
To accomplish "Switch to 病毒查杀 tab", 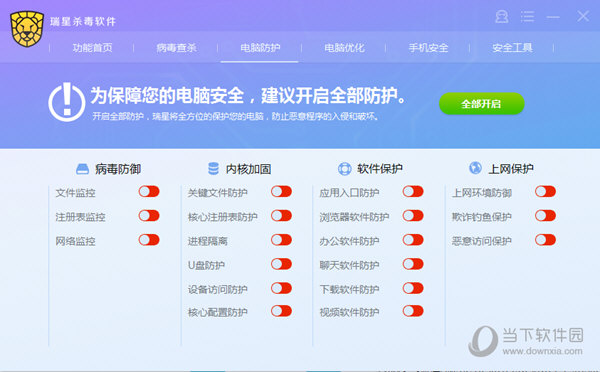I will click(176, 48).
